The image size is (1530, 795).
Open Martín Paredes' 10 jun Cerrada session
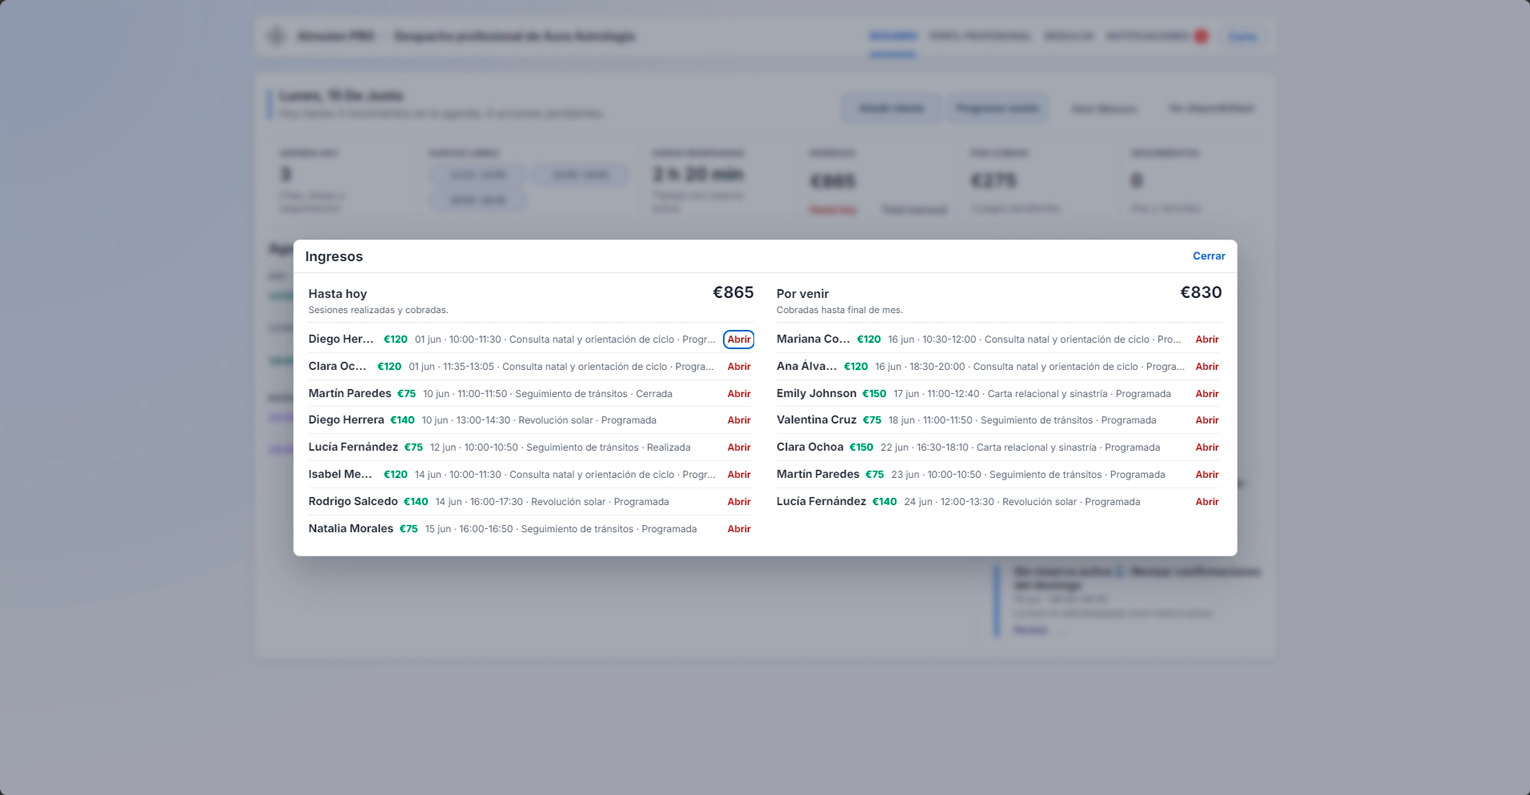click(739, 394)
